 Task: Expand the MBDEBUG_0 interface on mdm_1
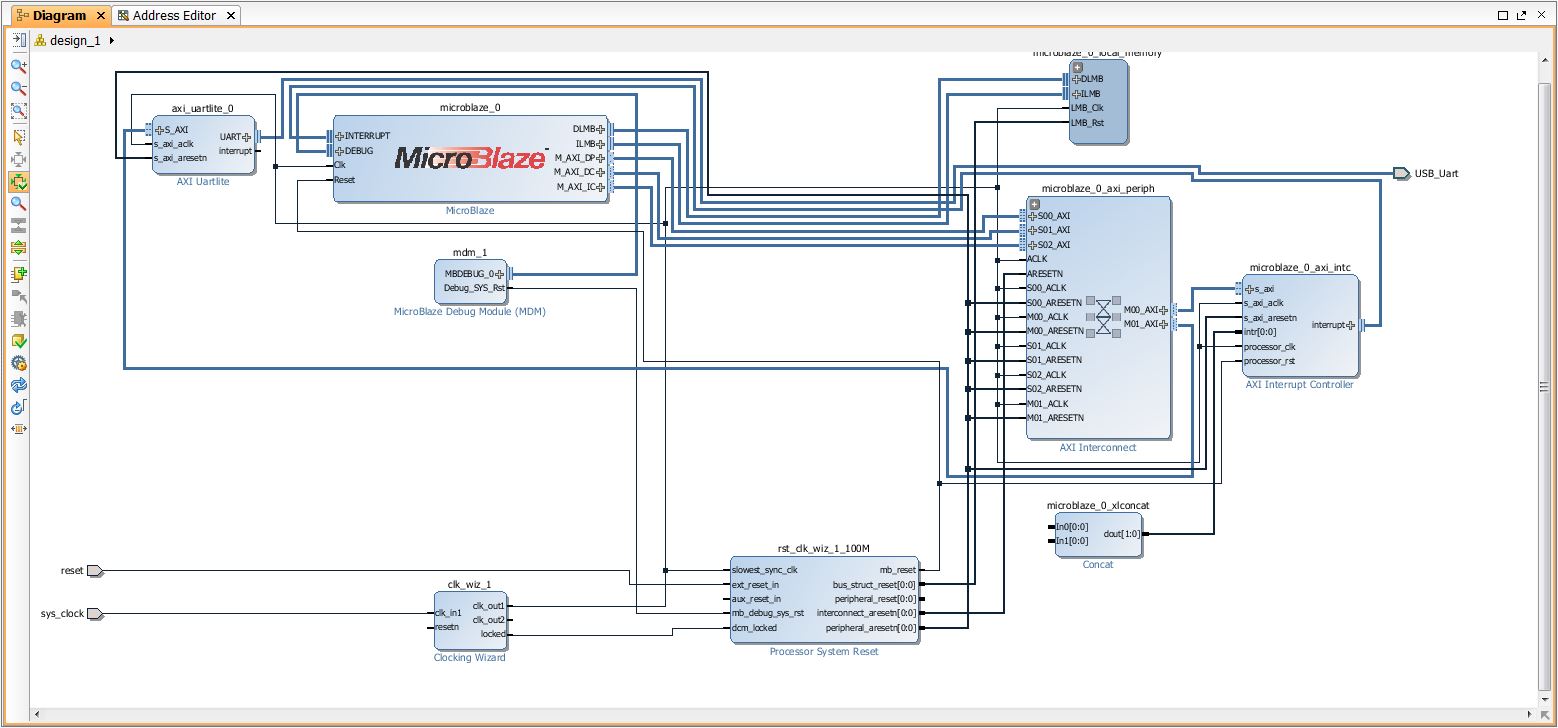click(x=499, y=273)
